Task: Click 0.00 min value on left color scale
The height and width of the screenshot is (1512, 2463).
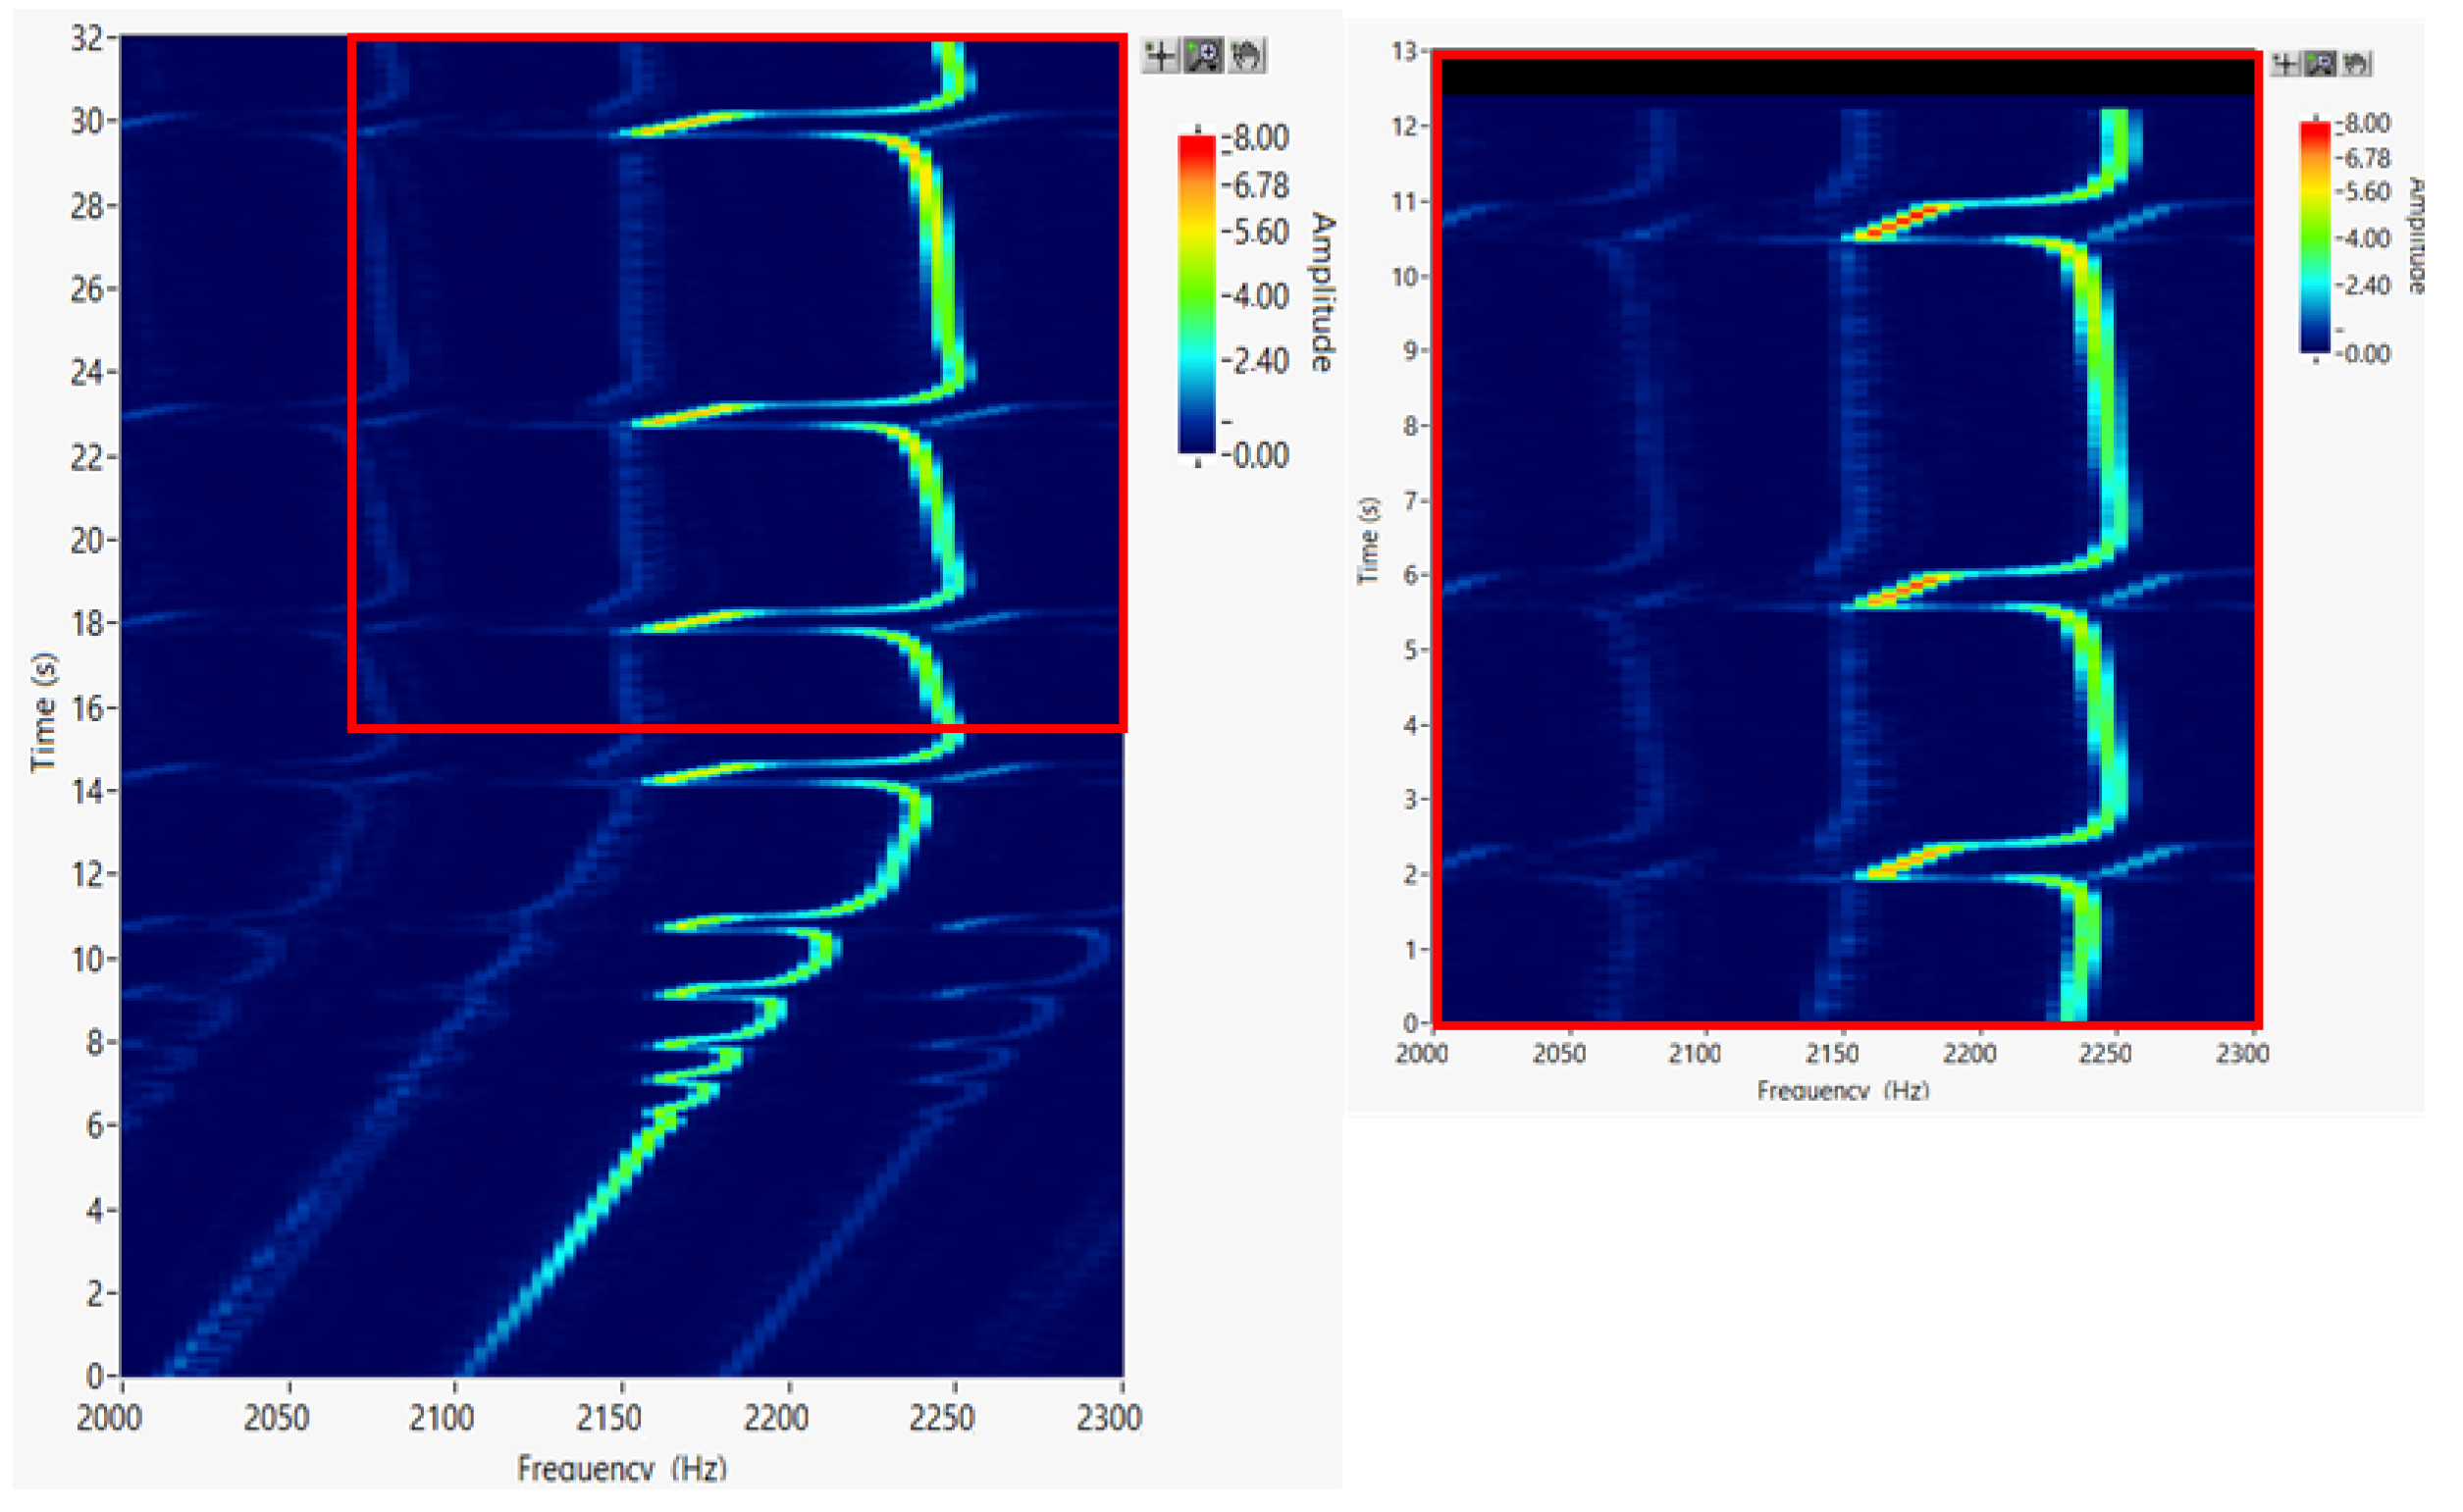Action: (x=1260, y=456)
